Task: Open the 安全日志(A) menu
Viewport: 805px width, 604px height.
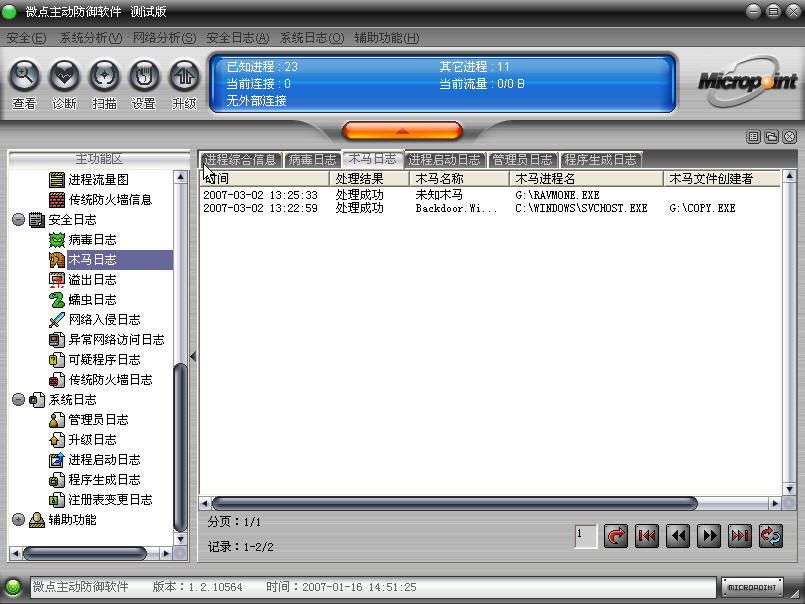Action: point(238,38)
